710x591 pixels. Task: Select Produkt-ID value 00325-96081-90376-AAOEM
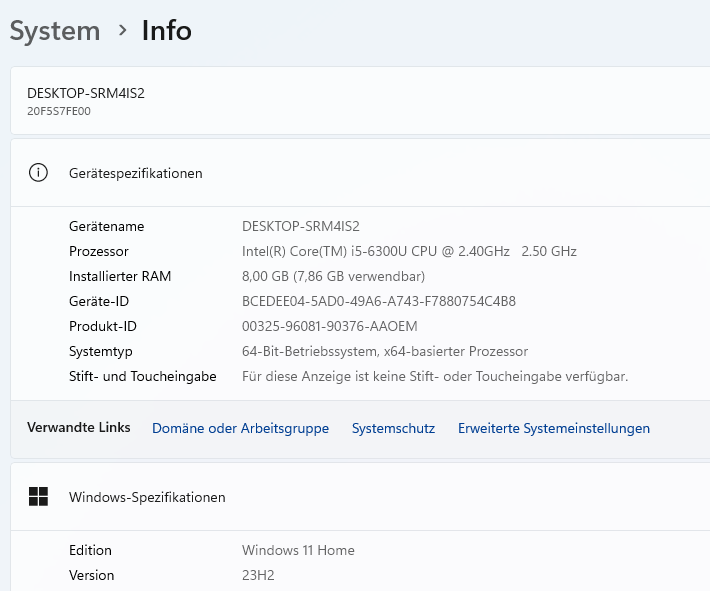coord(330,326)
